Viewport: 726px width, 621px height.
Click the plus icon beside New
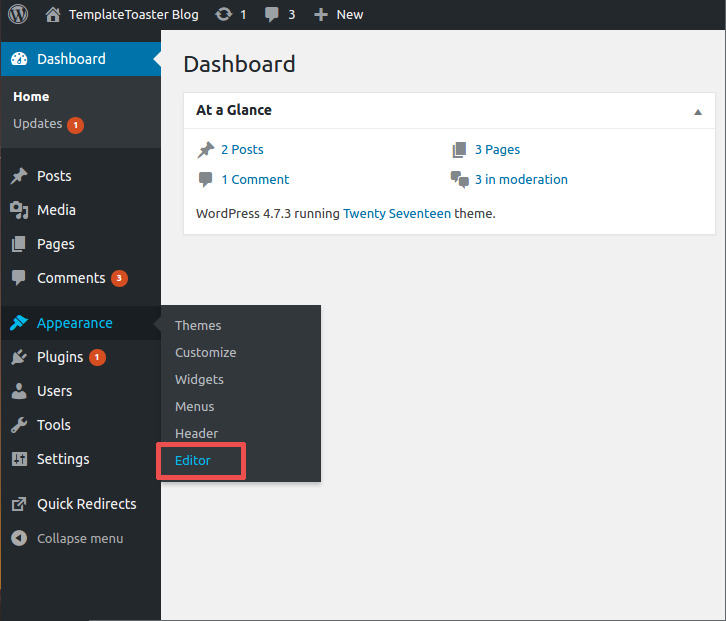tap(320, 14)
